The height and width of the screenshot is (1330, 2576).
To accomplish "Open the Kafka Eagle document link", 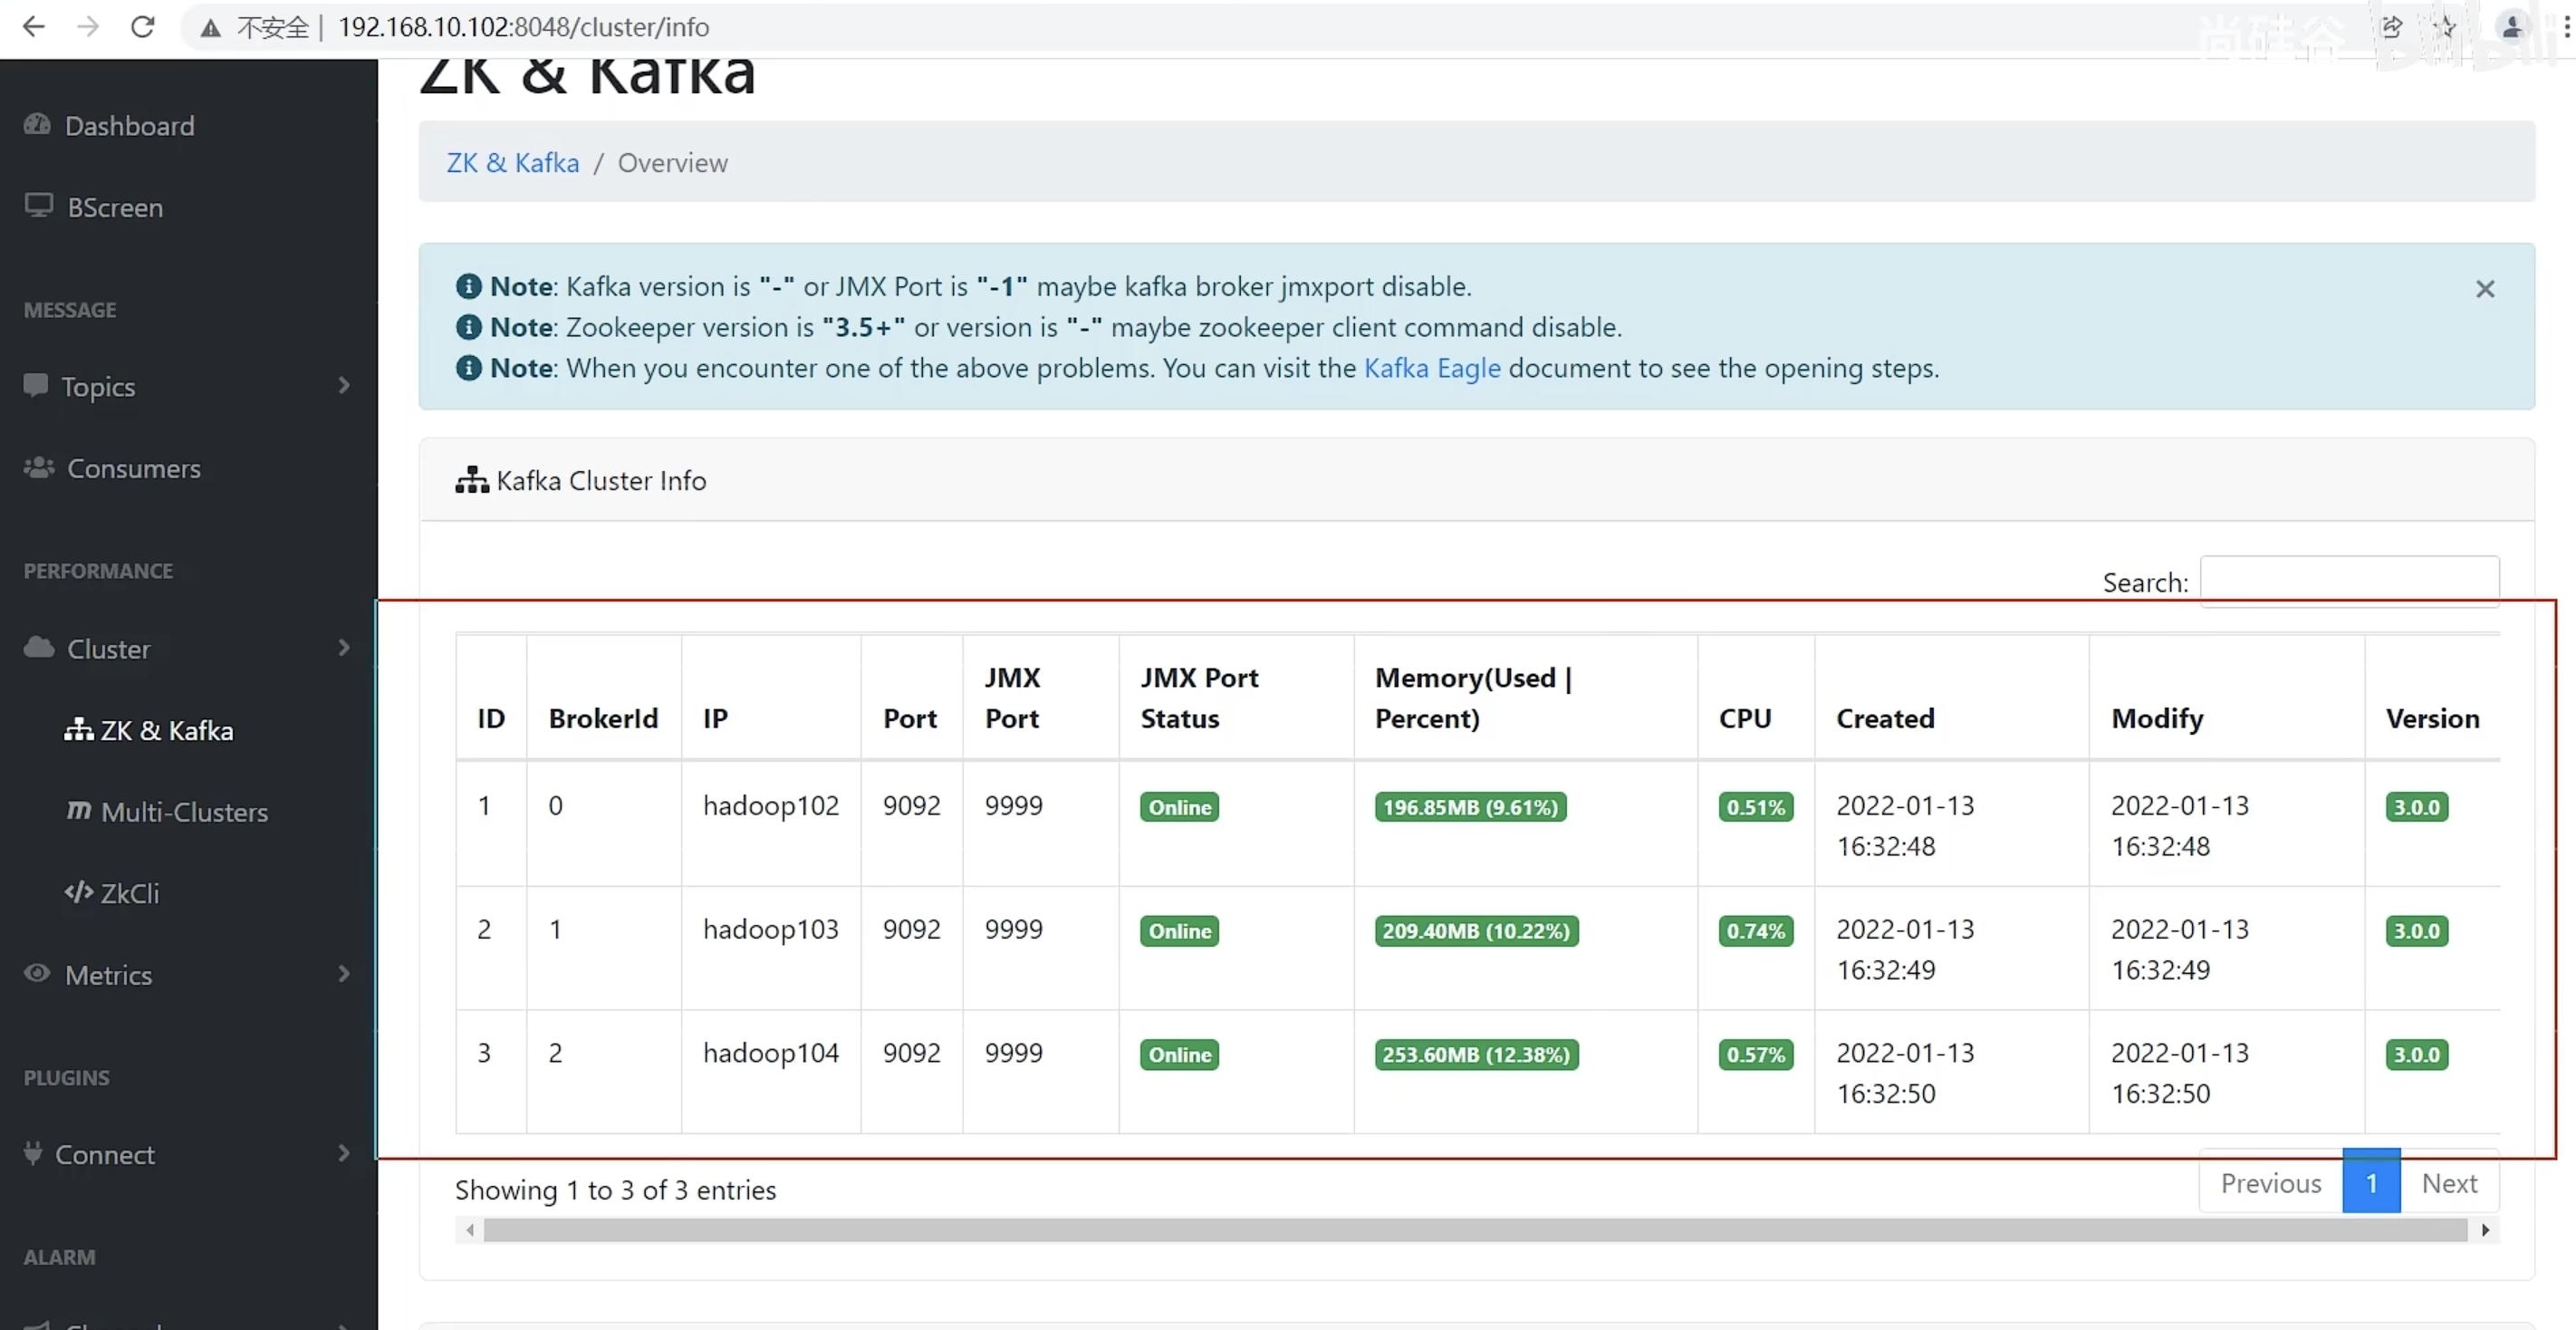I will (1431, 368).
